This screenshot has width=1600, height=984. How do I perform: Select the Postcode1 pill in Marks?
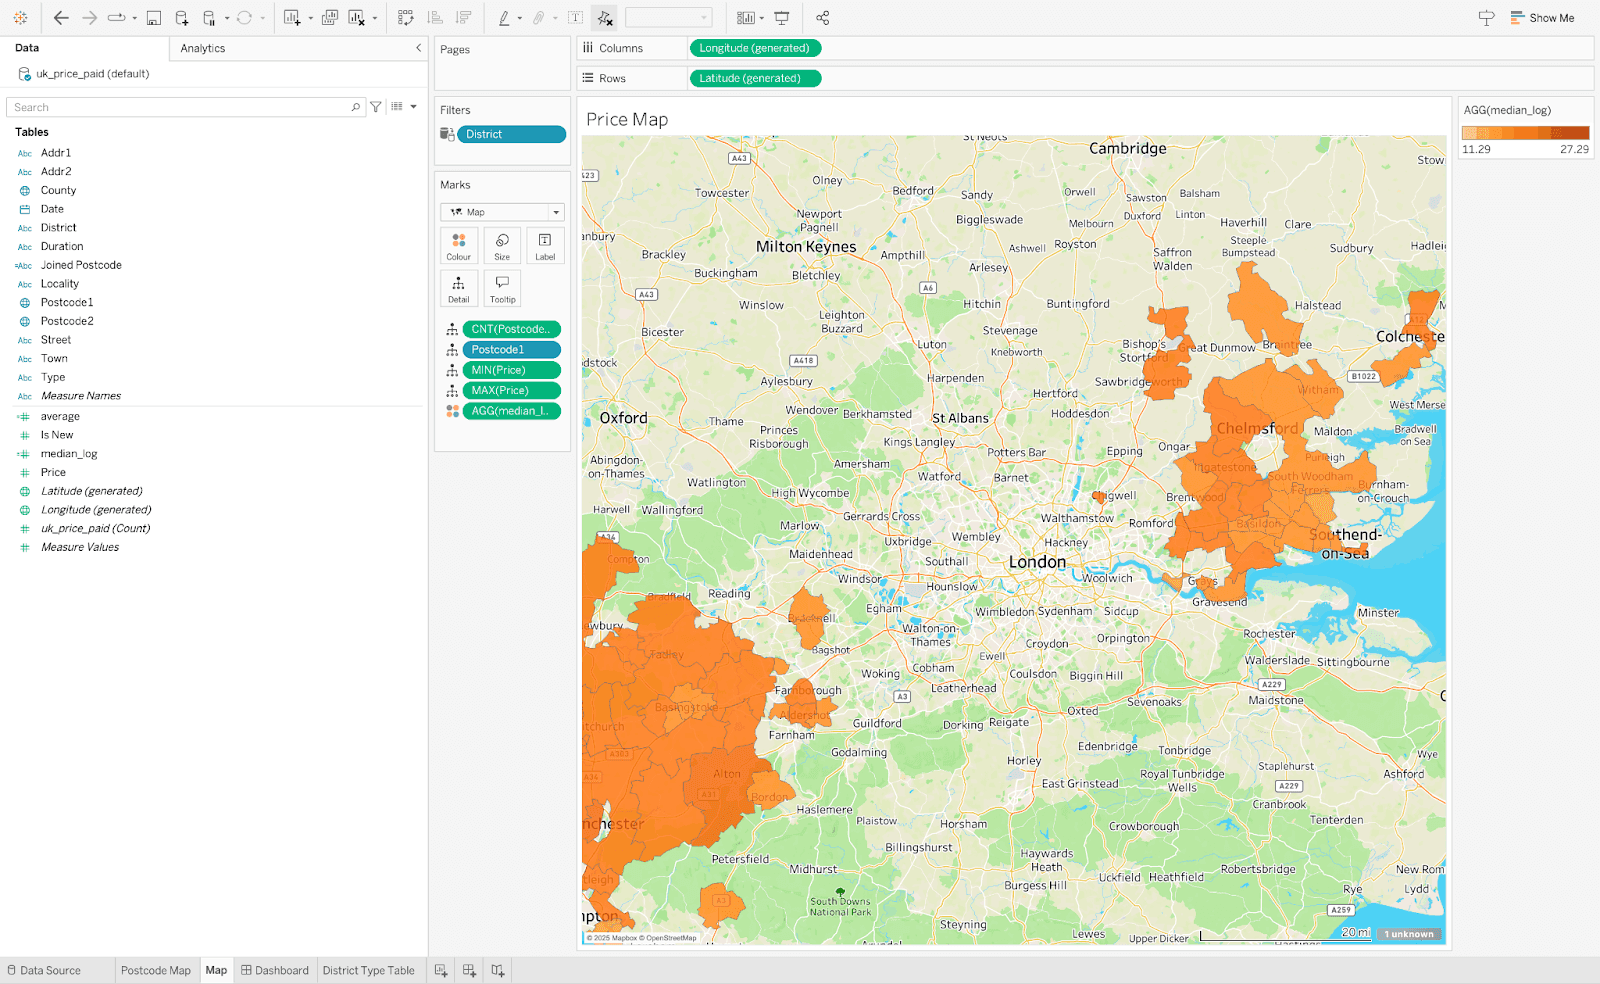pos(511,350)
